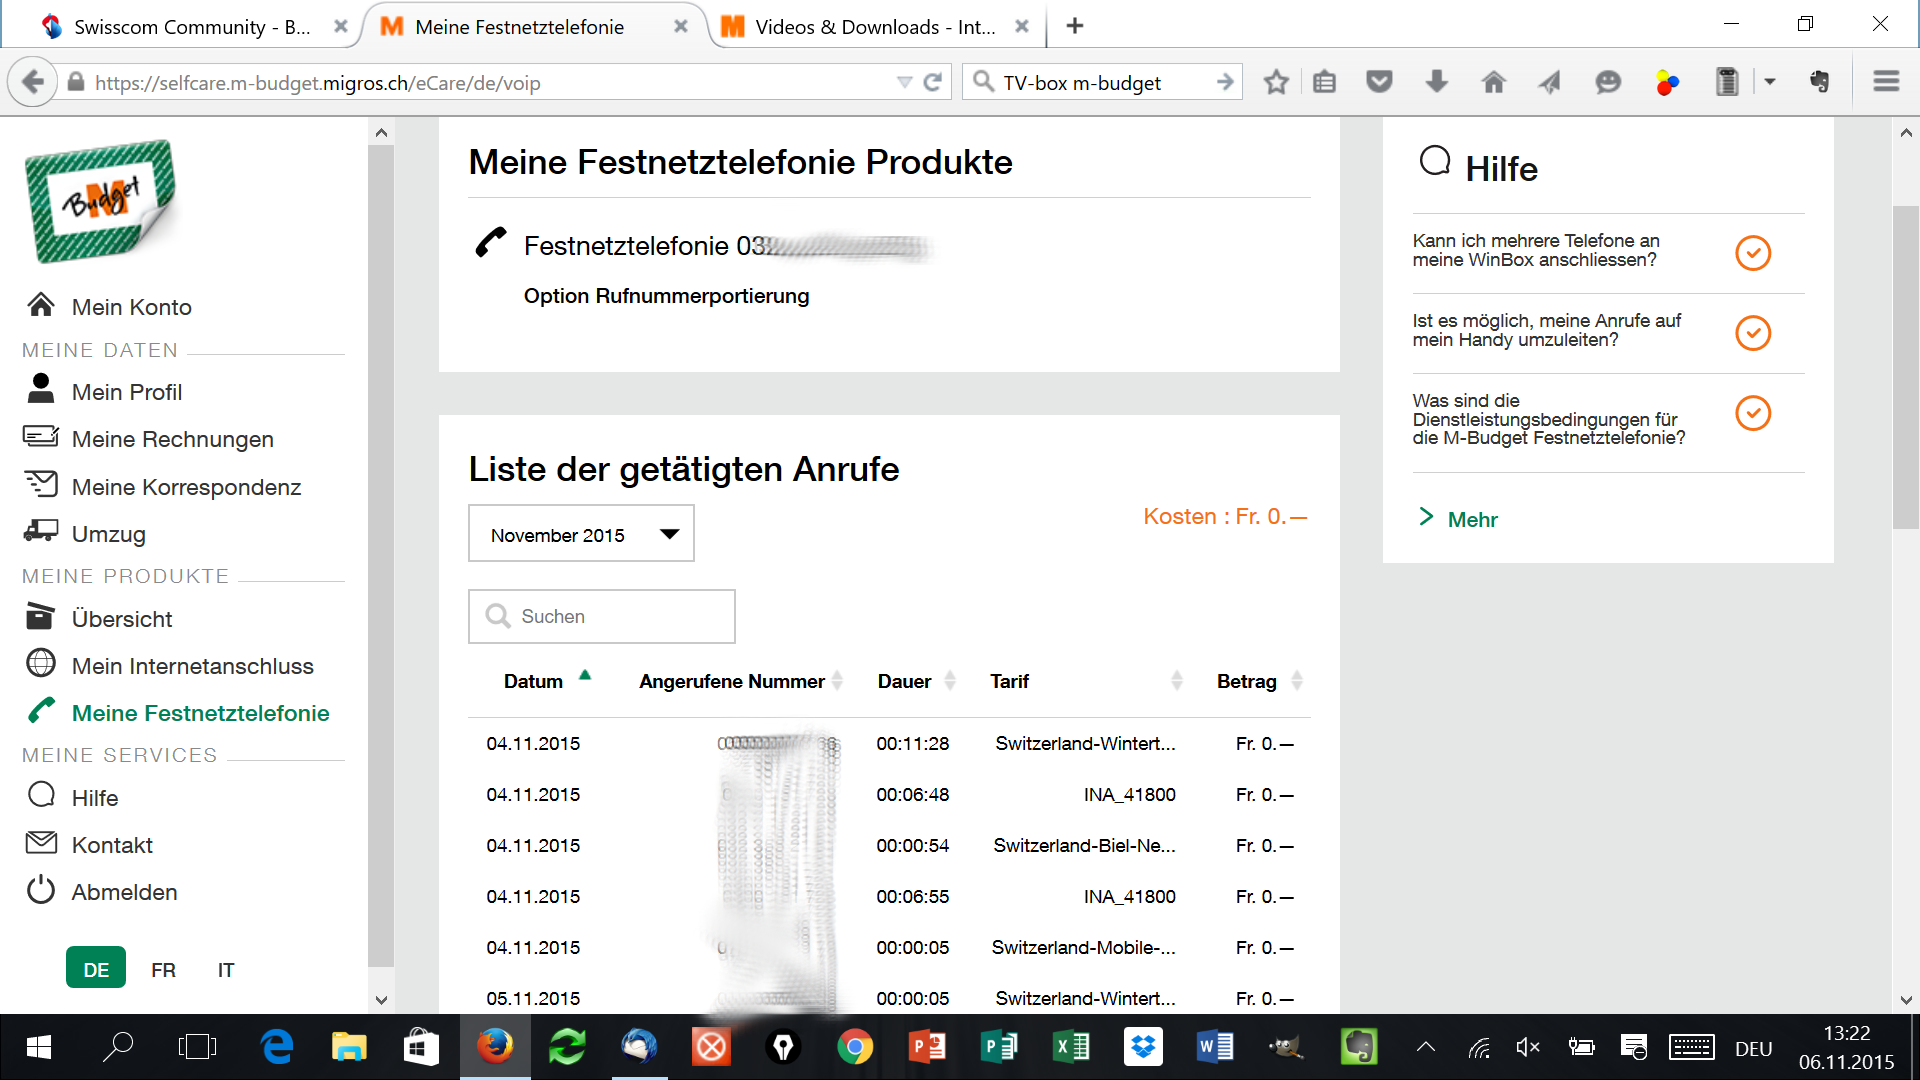The width and height of the screenshot is (1920, 1080).
Task: Switch language to FR
Action: click(163, 969)
